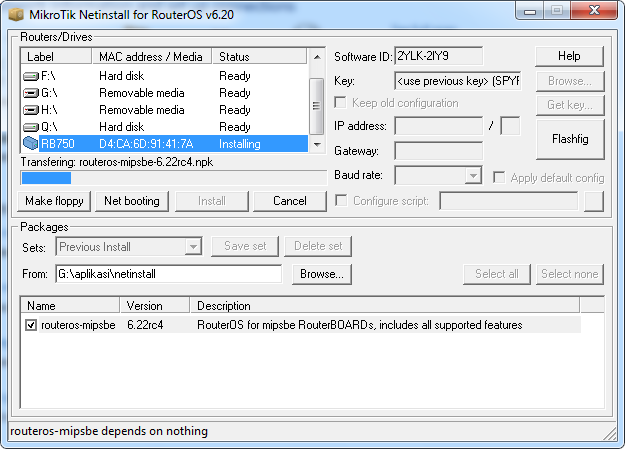Click the drives list scroll down arrow
This screenshot has height=449, width=625.
[317, 144]
